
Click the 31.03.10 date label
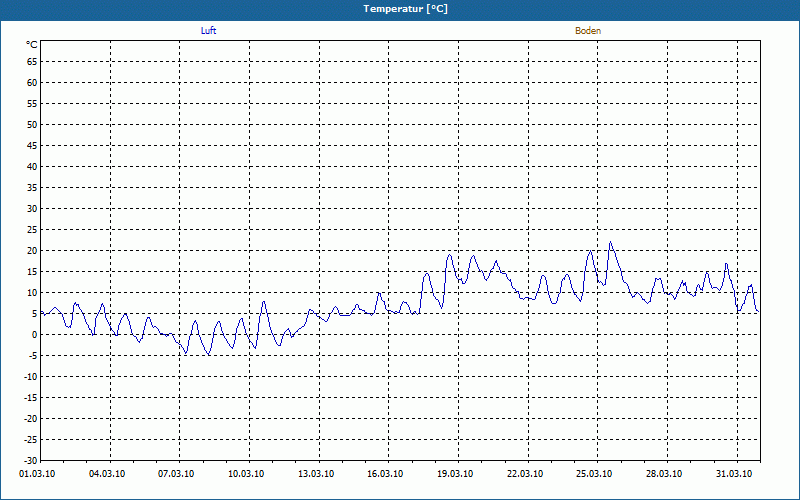coord(734,474)
